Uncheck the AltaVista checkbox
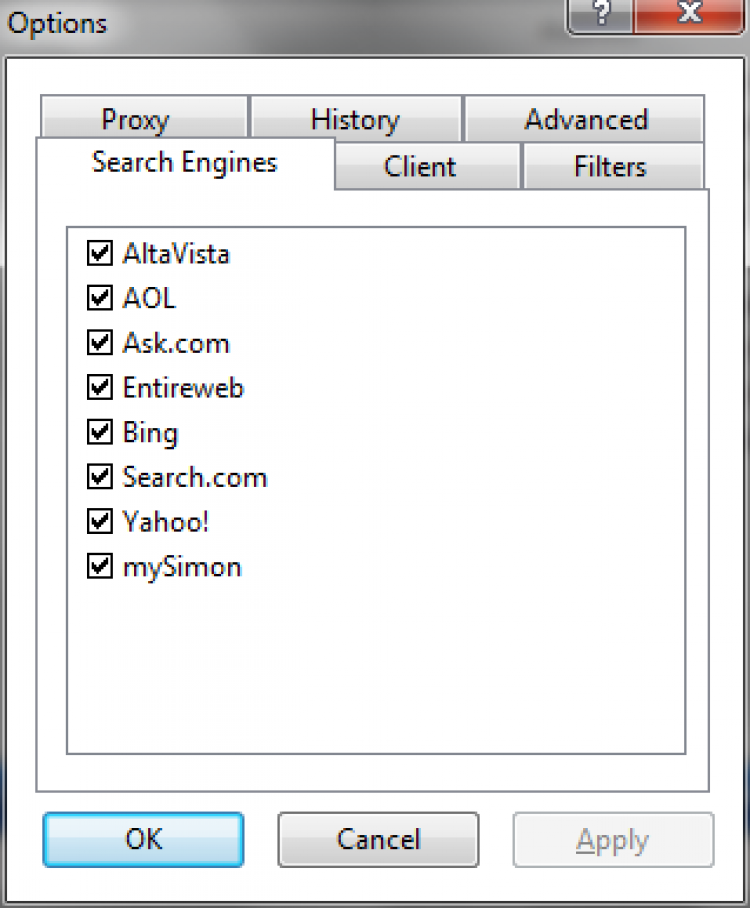The width and height of the screenshot is (750, 908). click(x=100, y=254)
